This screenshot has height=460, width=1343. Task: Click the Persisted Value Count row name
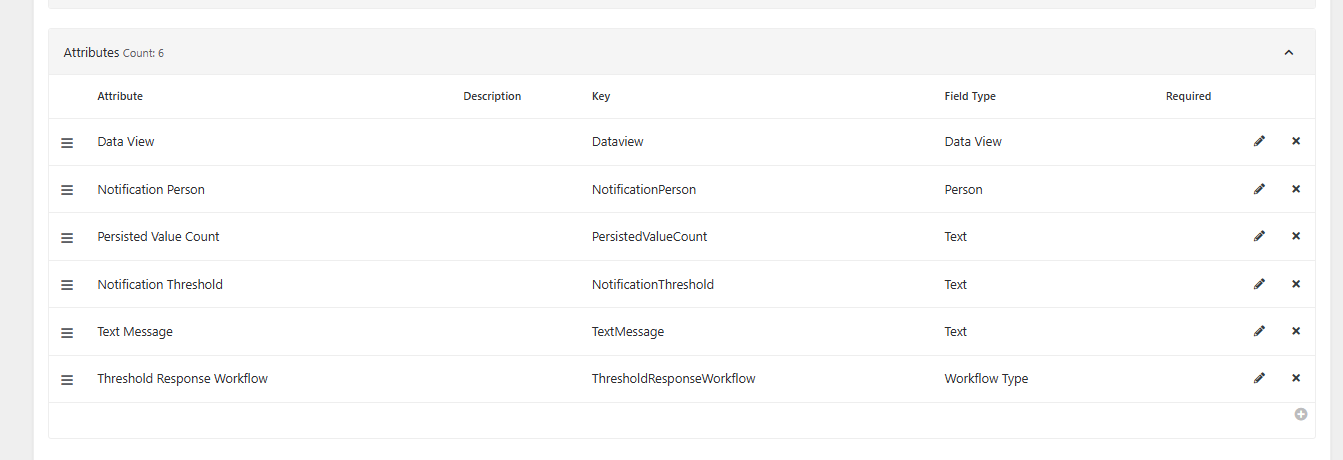[x=158, y=237]
